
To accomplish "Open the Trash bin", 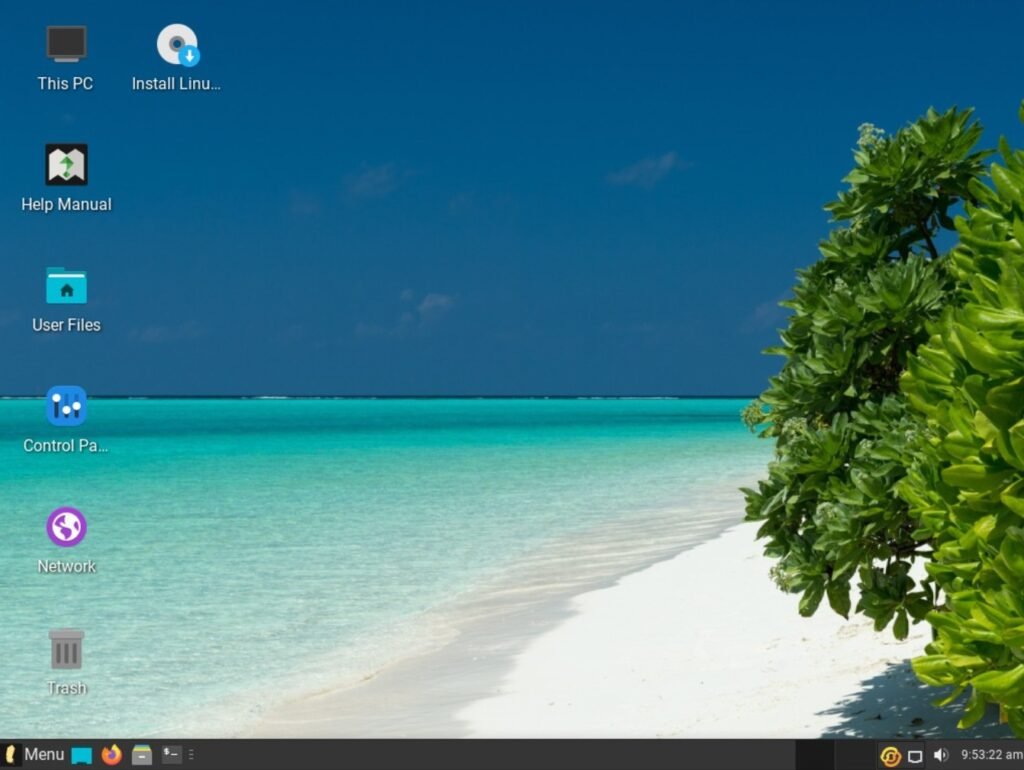I will 65,650.
